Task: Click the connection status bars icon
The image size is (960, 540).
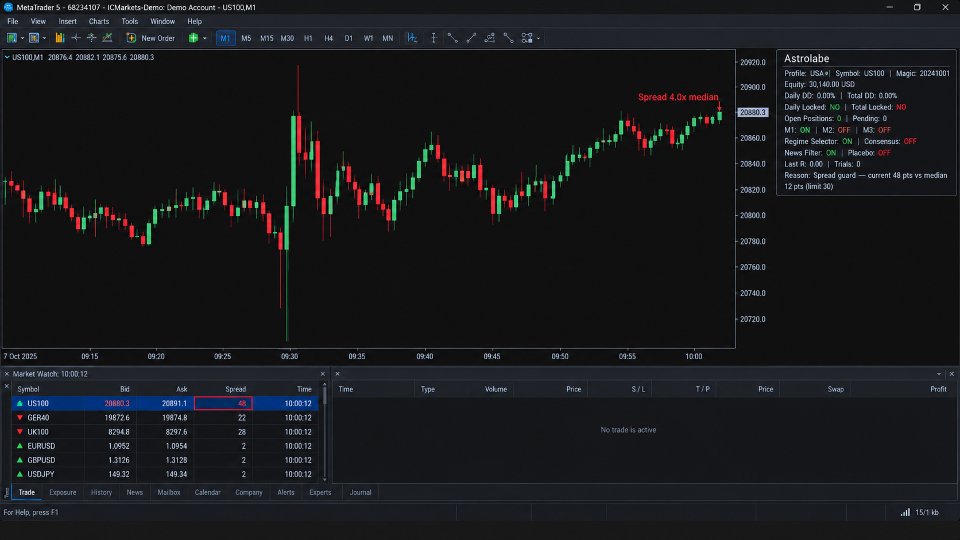Action: click(905, 512)
